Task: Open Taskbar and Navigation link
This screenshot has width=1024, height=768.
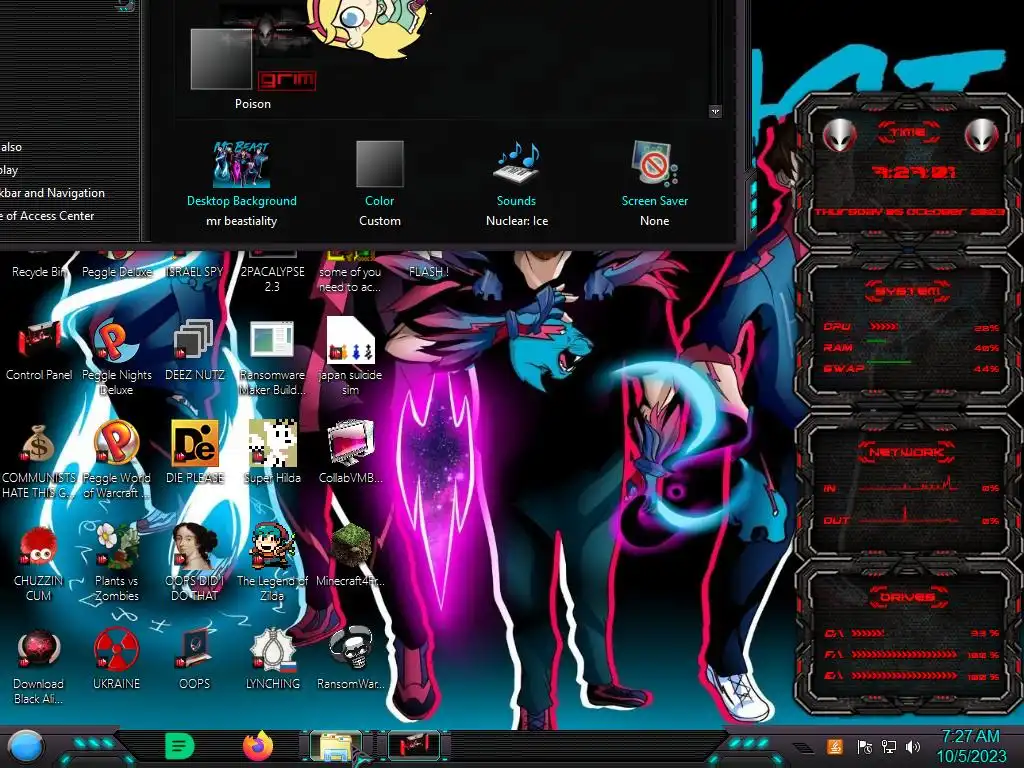Action: tap(52, 193)
